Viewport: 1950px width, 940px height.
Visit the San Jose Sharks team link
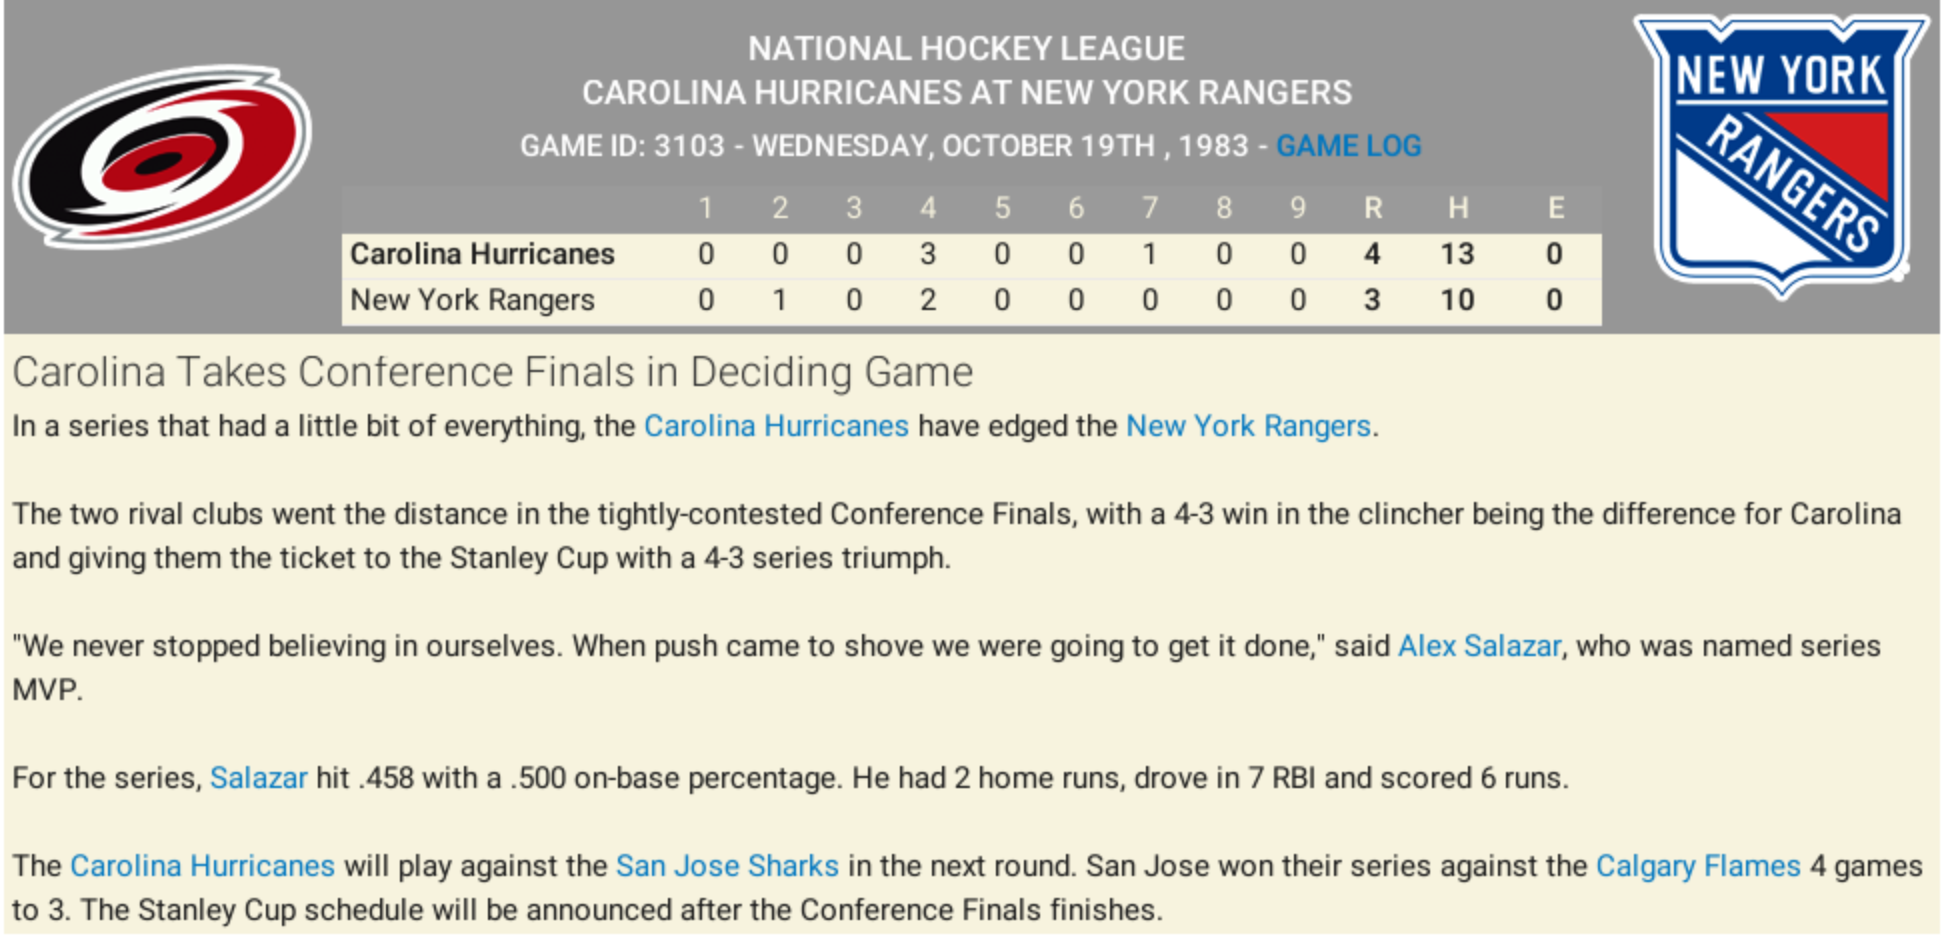(x=727, y=866)
